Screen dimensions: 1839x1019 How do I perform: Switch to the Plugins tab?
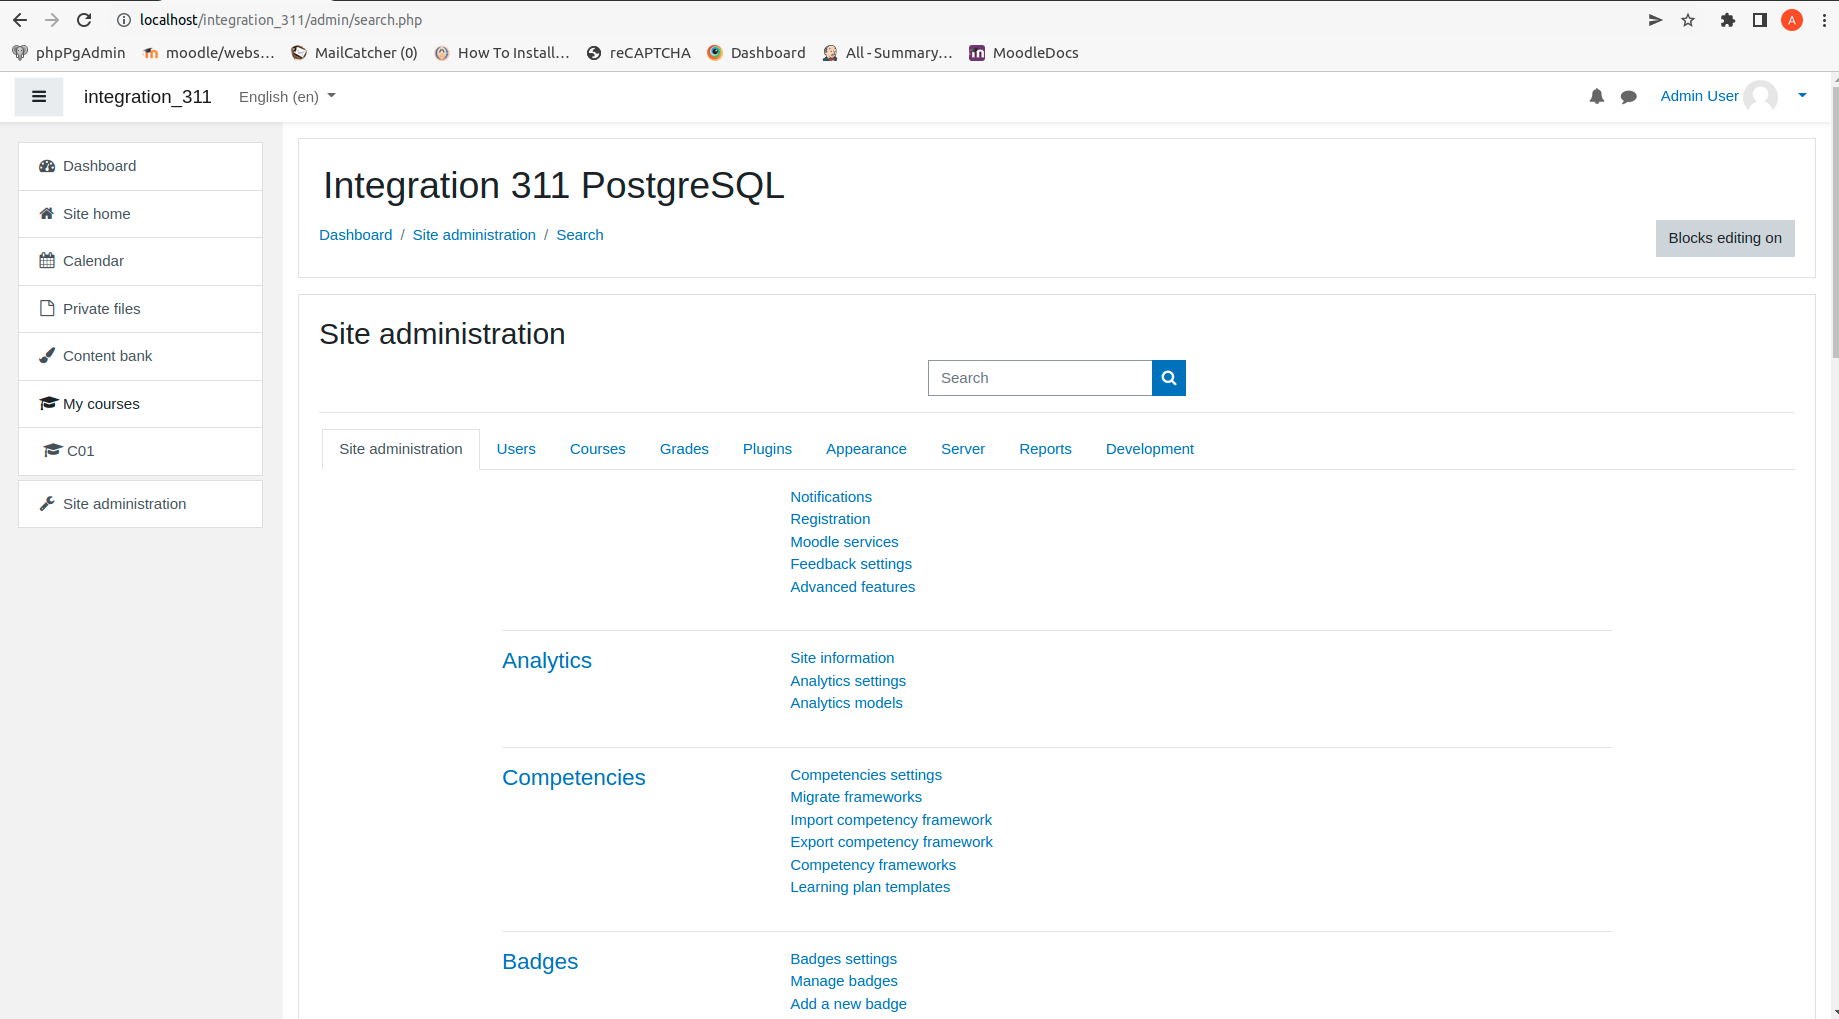[x=767, y=449]
